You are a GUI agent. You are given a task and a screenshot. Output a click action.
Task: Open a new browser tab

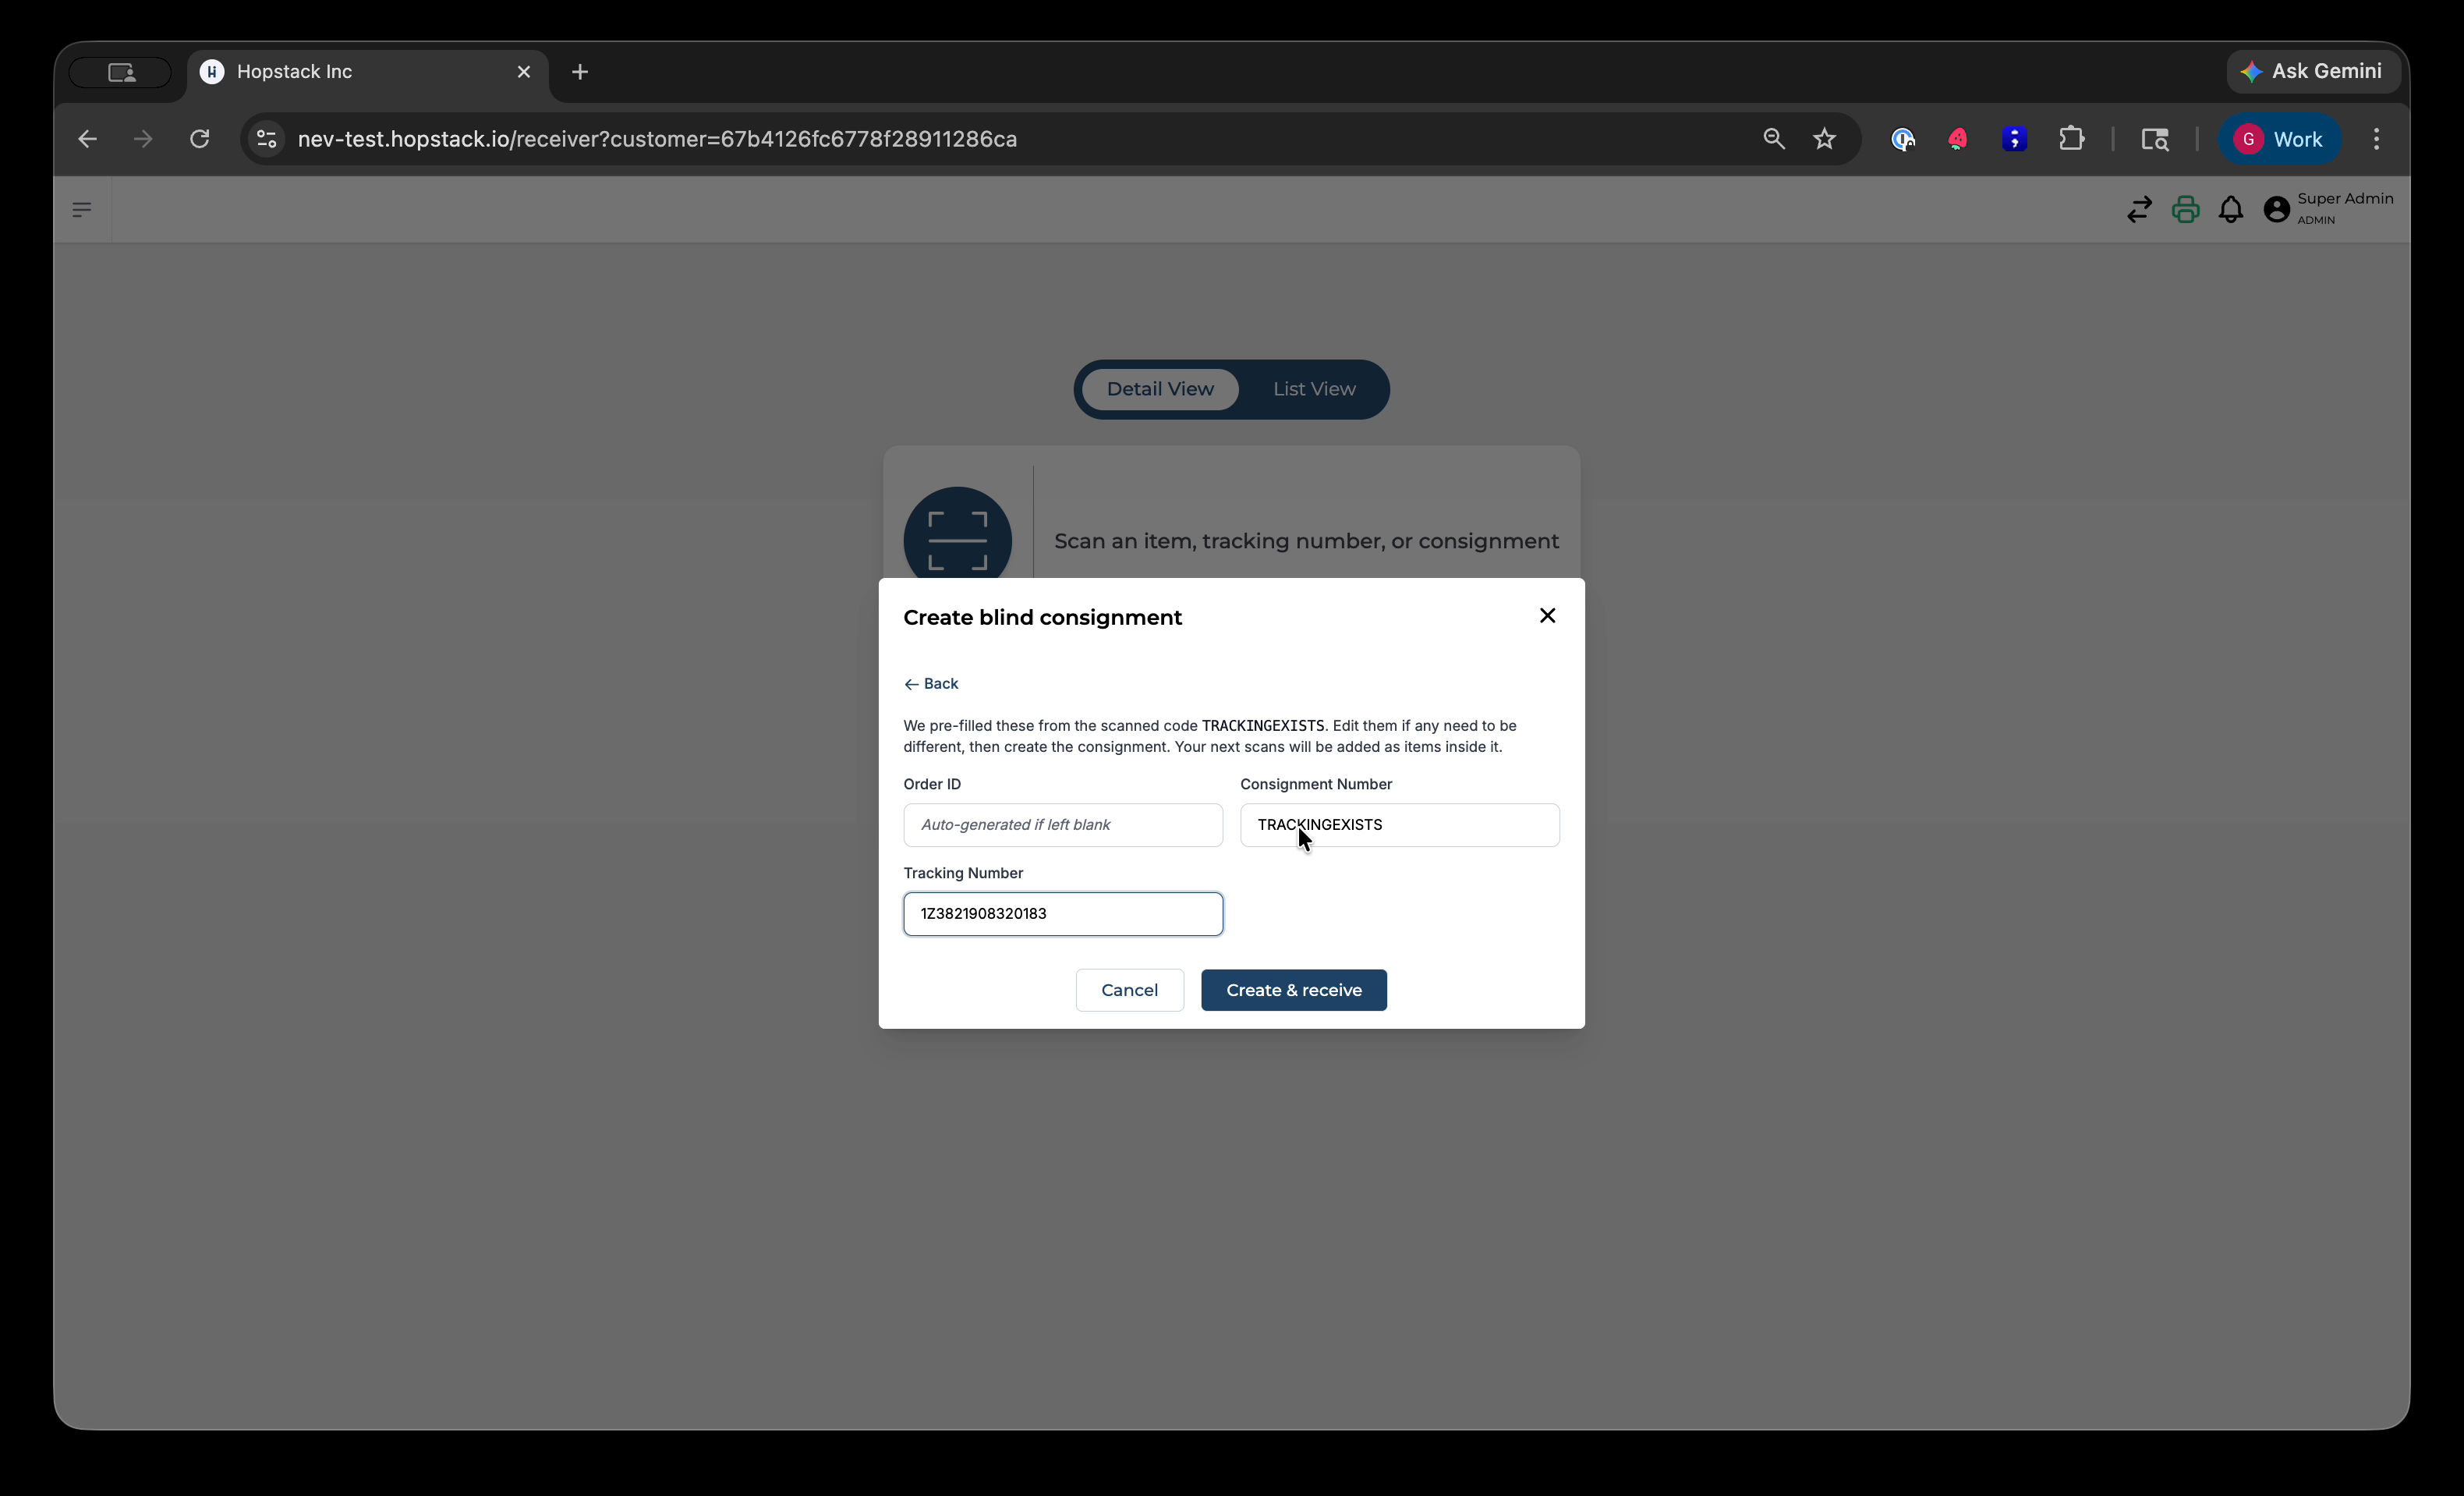coord(580,72)
